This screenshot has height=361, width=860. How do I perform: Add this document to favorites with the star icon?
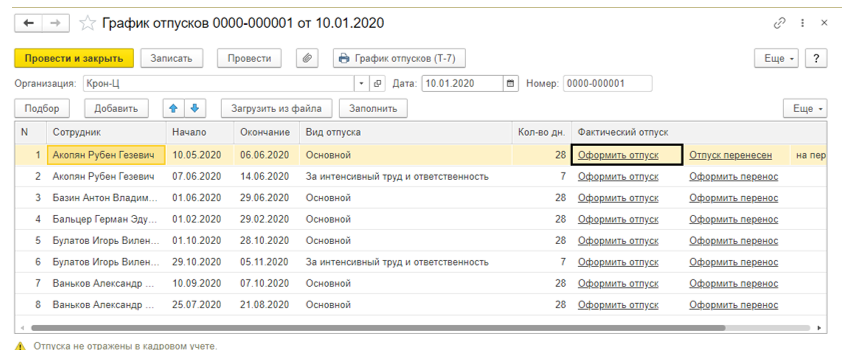click(87, 23)
